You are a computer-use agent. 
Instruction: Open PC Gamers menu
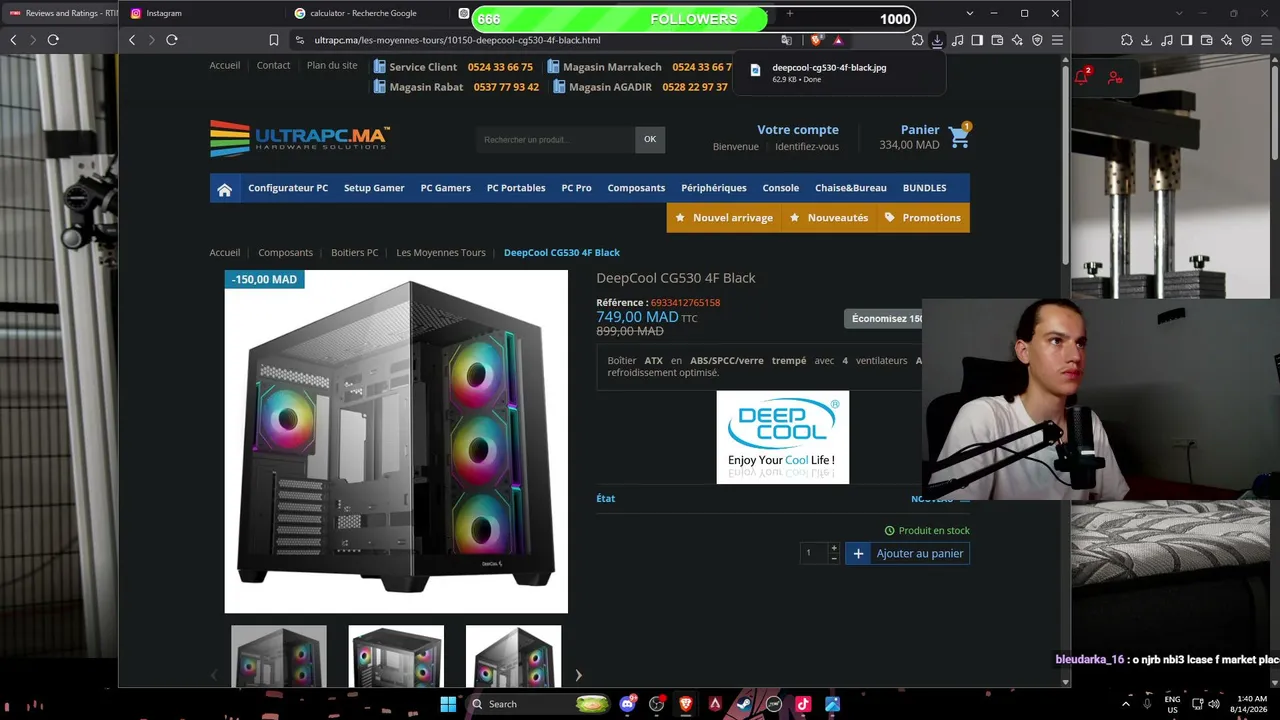coord(445,188)
